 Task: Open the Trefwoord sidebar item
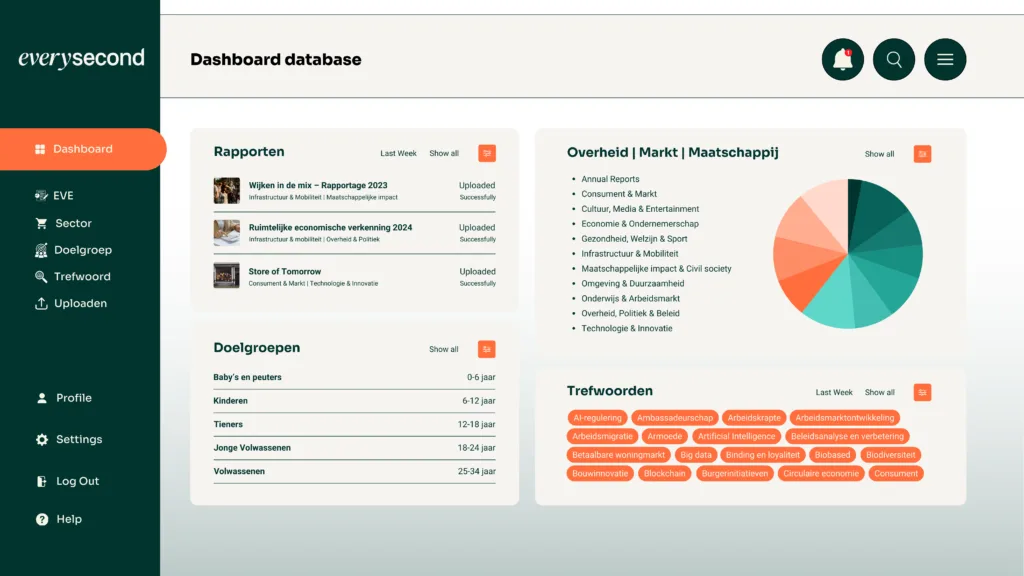click(82, 276)
